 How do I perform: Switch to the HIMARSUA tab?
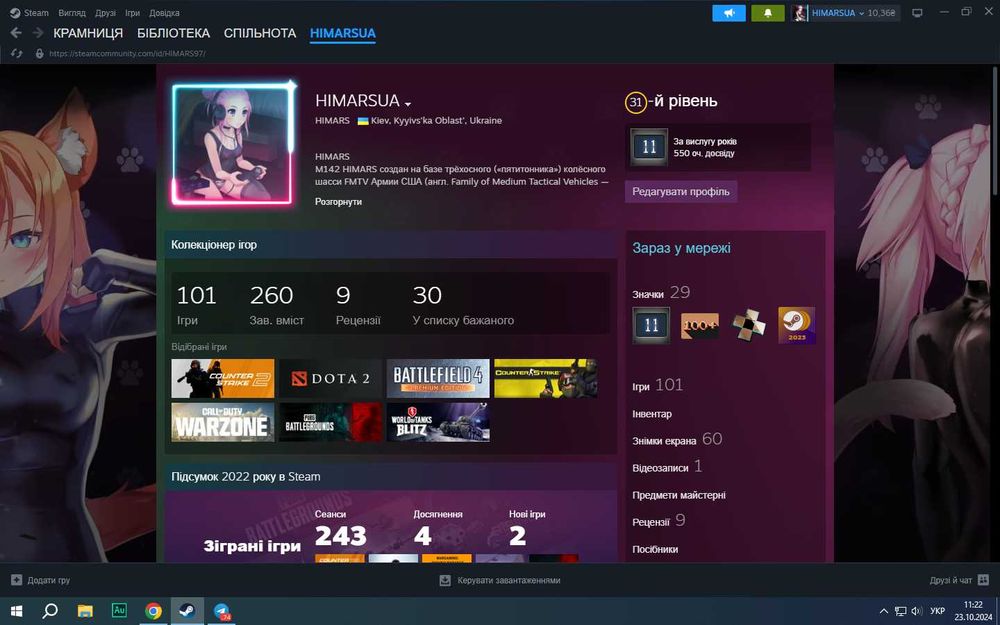pos(342,33)
